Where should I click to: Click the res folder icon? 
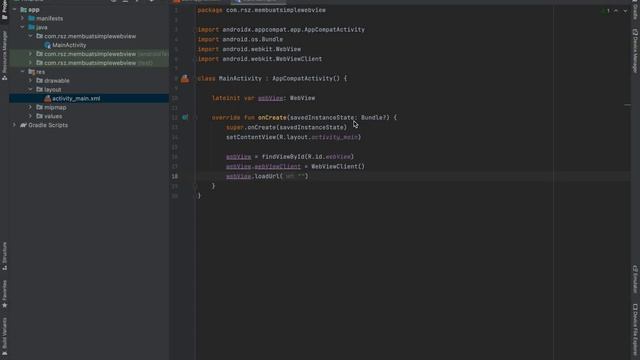click(31, 72)
